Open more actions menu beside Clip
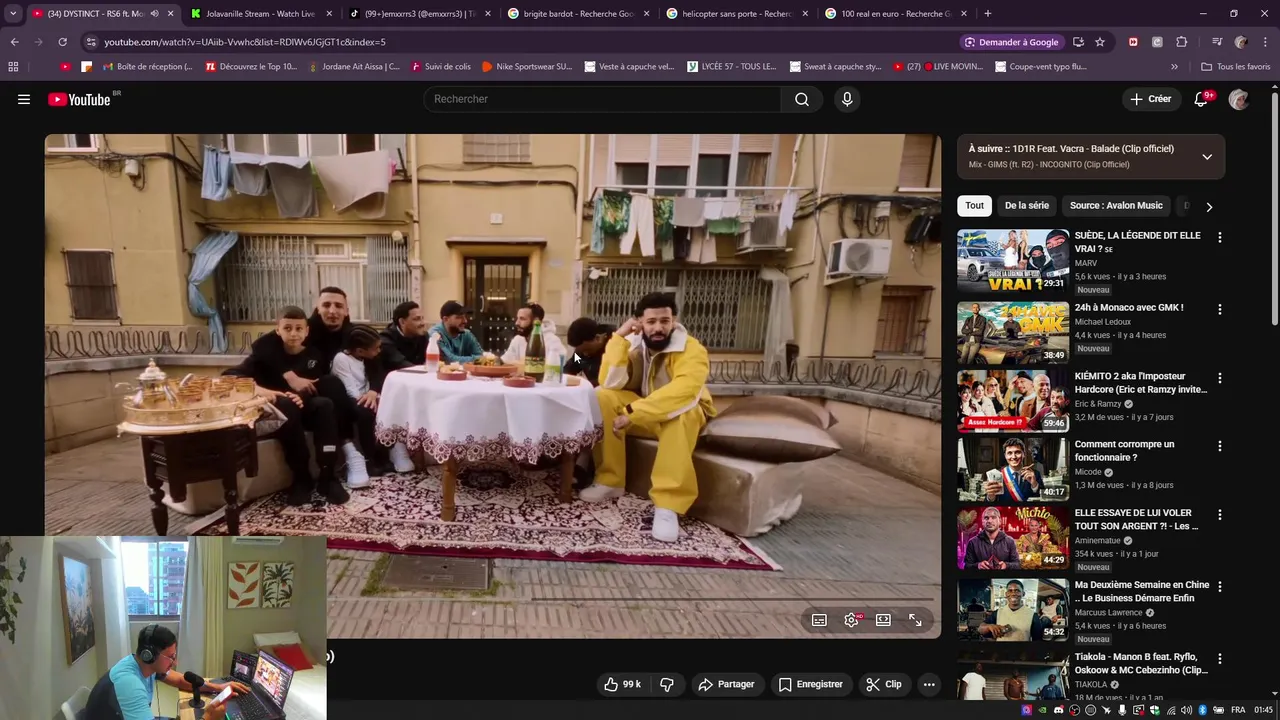Viewport: 1280px width, 720px height. point(929,684)
